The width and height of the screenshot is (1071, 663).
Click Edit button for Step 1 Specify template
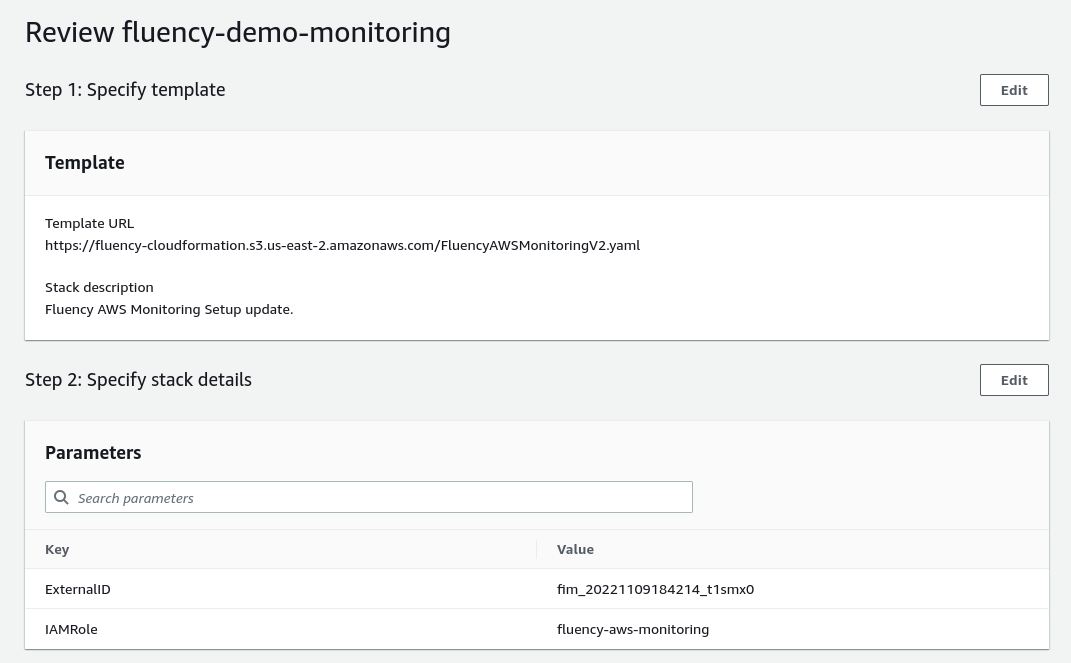click(x=1014, y=90)
